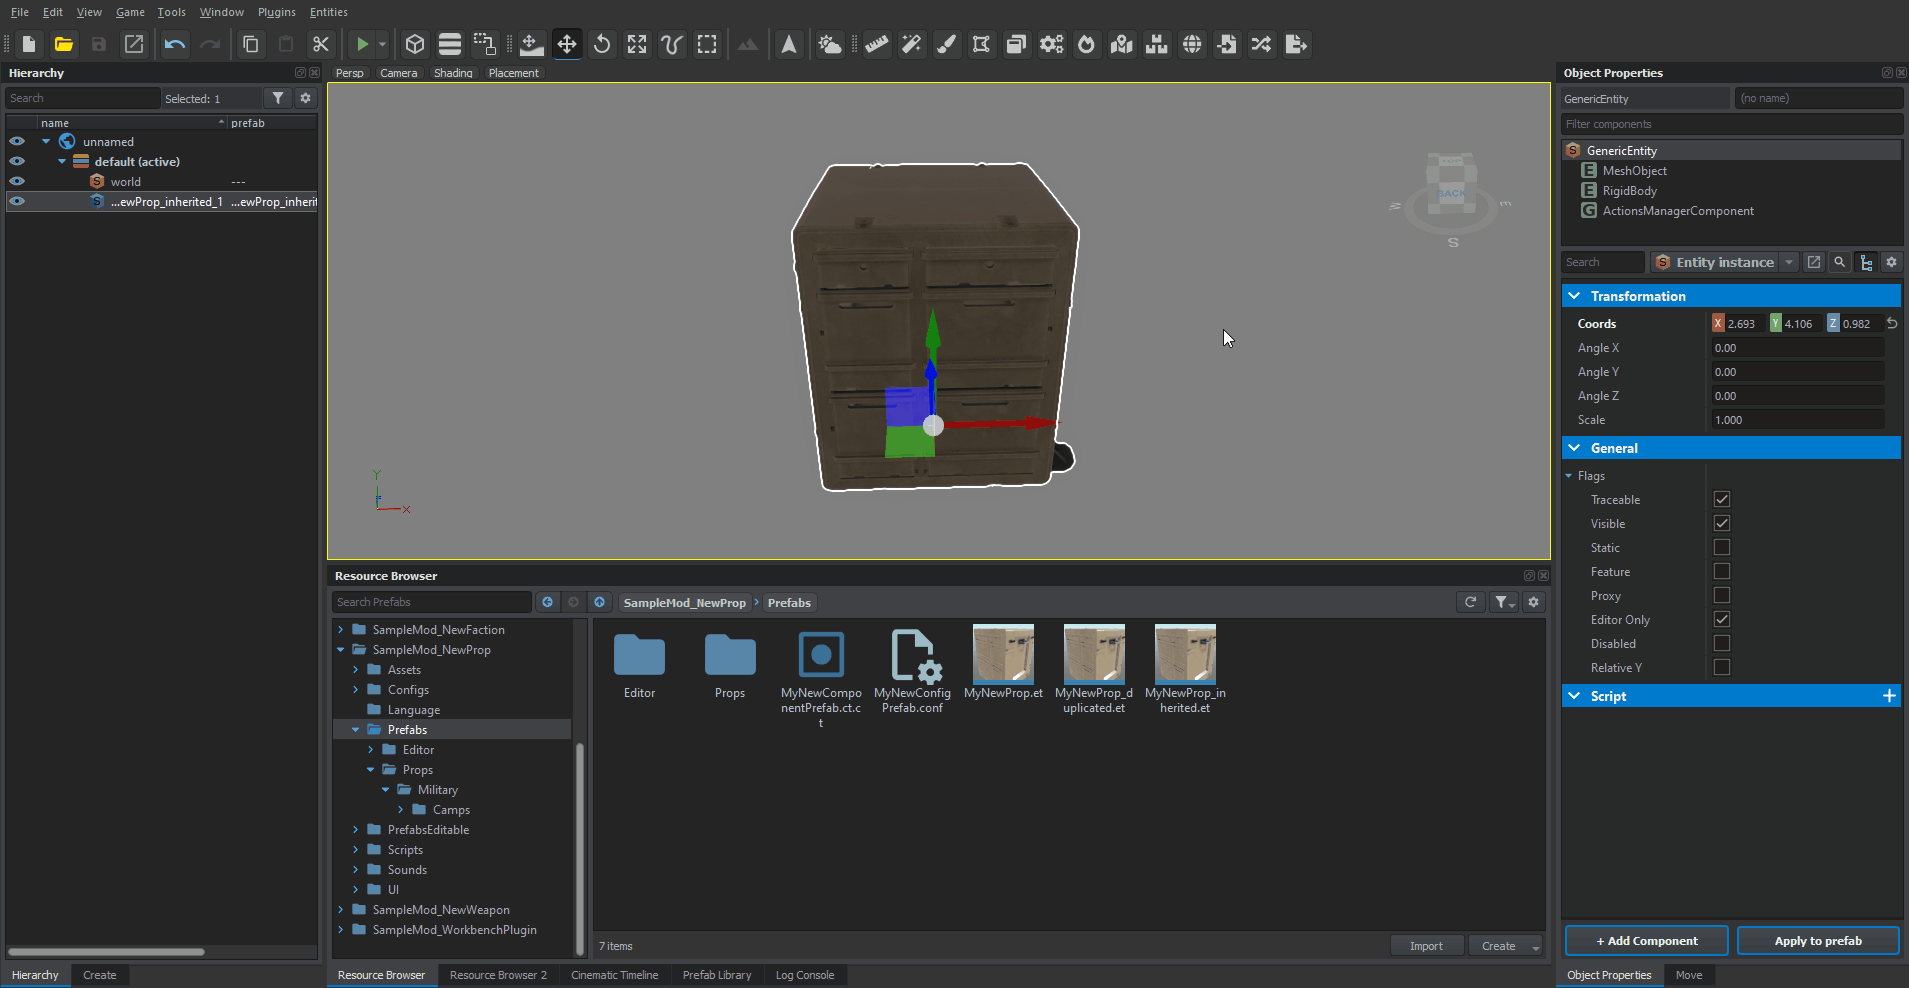
Task: Click the Undo arrow icon
Action: pyautogui.click(x=175, y=44)
